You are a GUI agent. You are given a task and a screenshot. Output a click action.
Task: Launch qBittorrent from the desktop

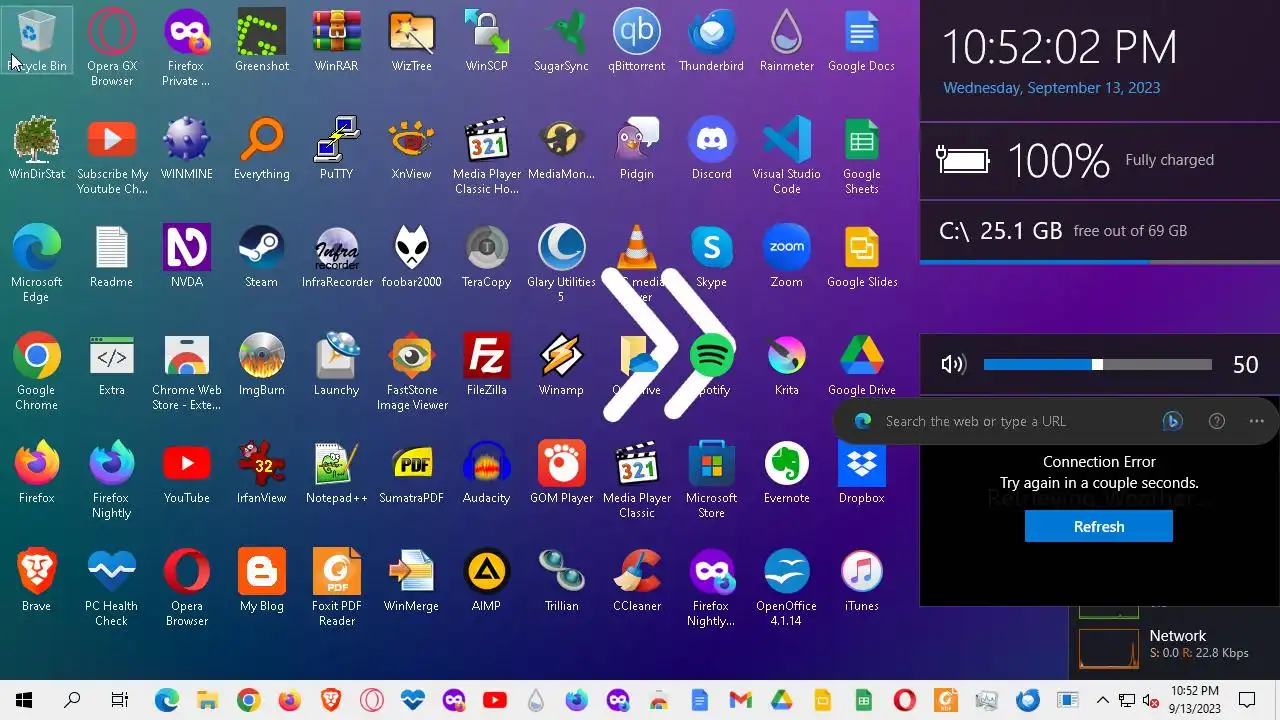tap(637, 41)
